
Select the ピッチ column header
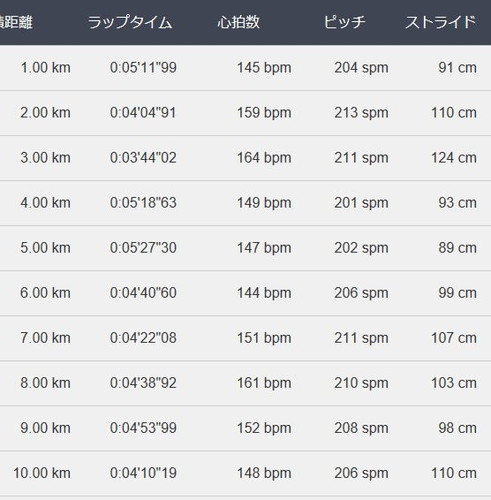[344, 23]
